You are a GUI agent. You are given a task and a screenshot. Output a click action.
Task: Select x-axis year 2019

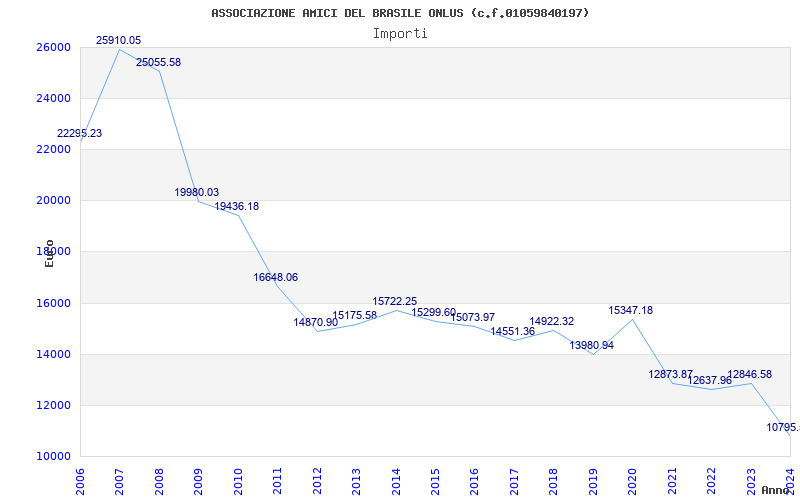pyautogui.click(x=593, y=481)
